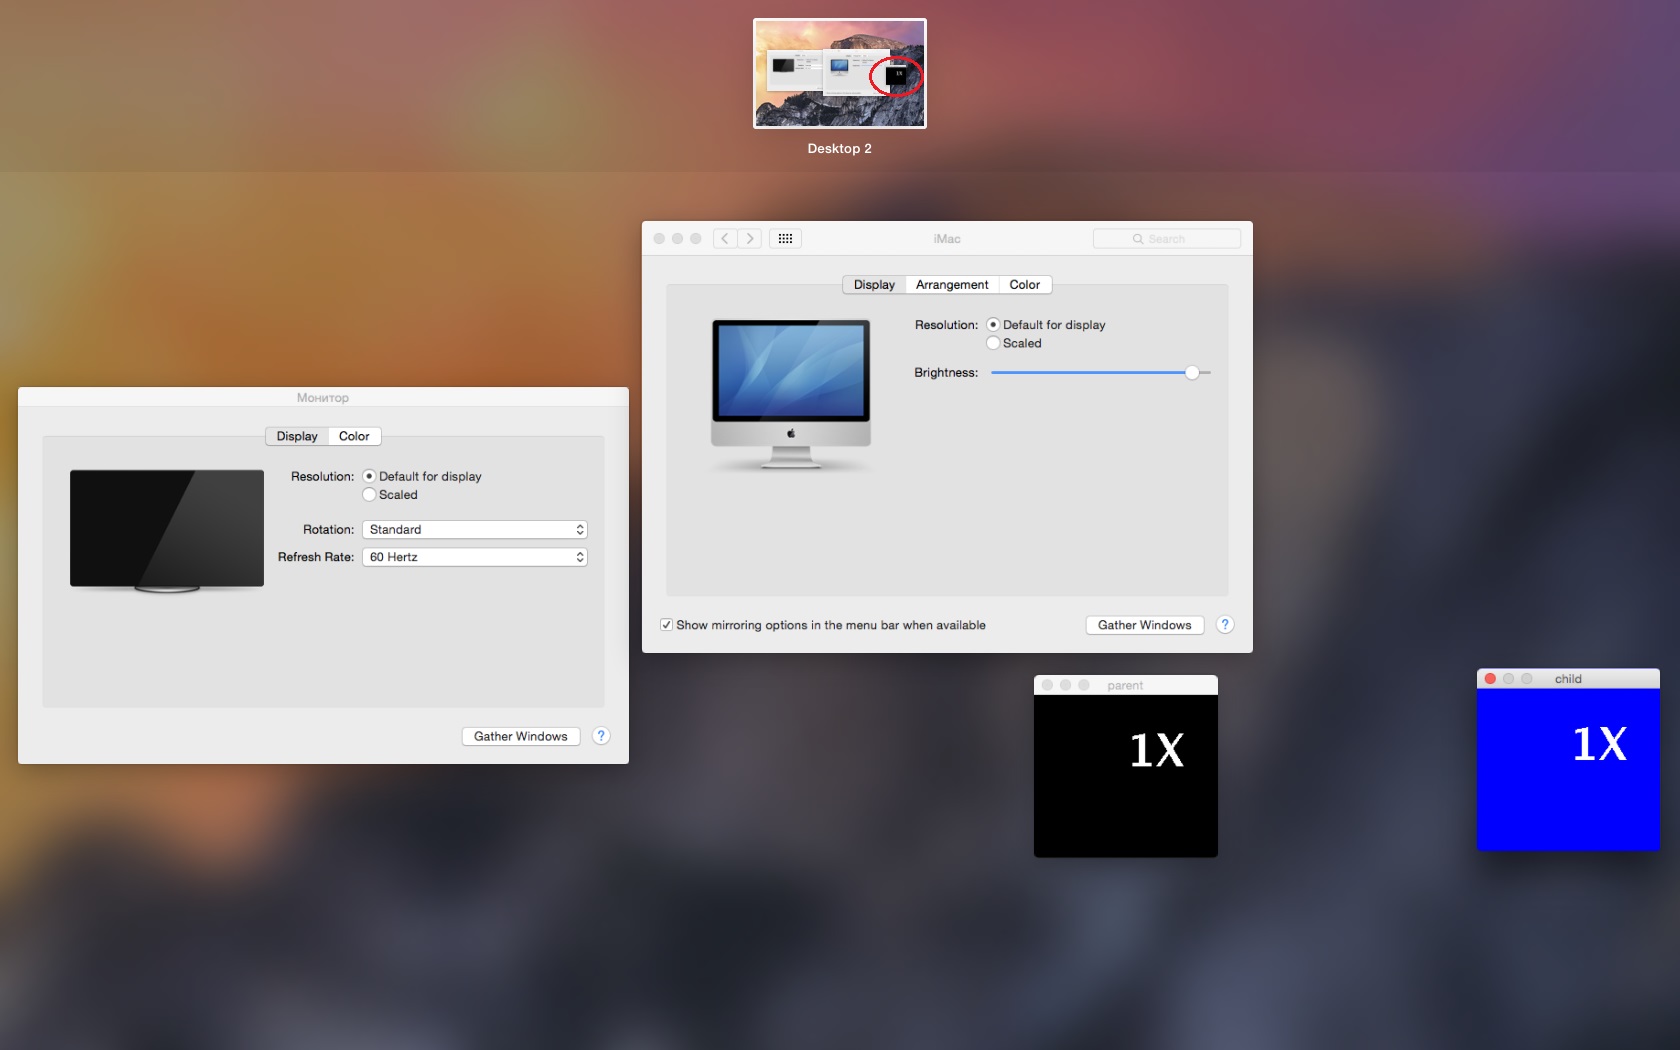Click the iMac display image
Screen dimensions: 1680x1050
[x=790, y=393]
